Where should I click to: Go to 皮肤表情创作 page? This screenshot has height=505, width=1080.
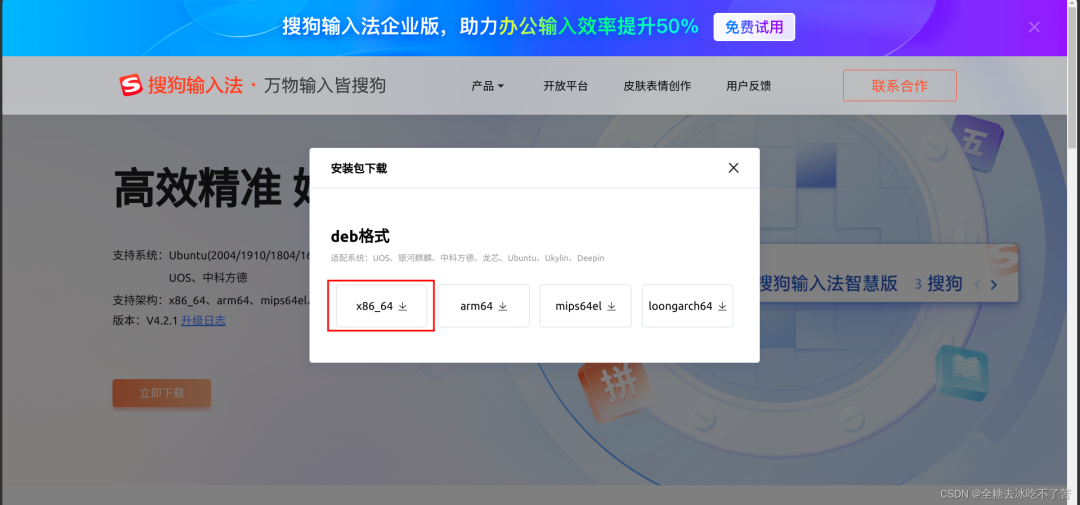point(656,86)
